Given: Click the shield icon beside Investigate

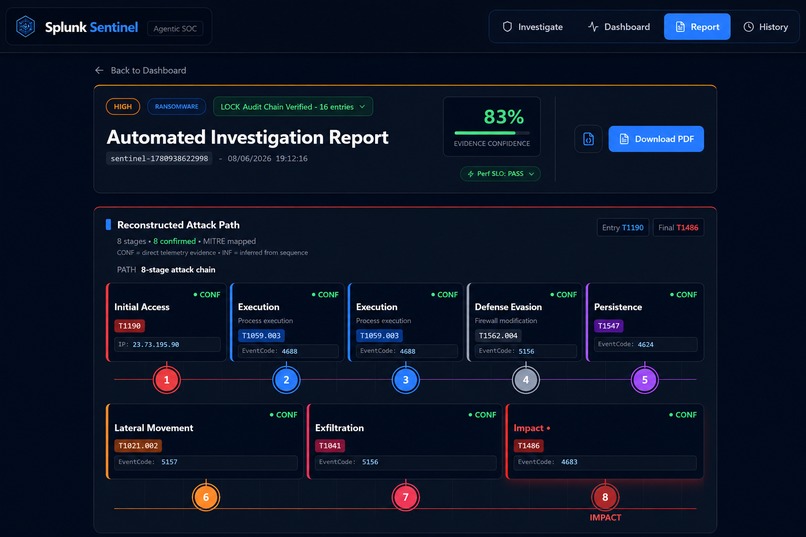Looking at the screenshot, I should click(x=507, y=27).
